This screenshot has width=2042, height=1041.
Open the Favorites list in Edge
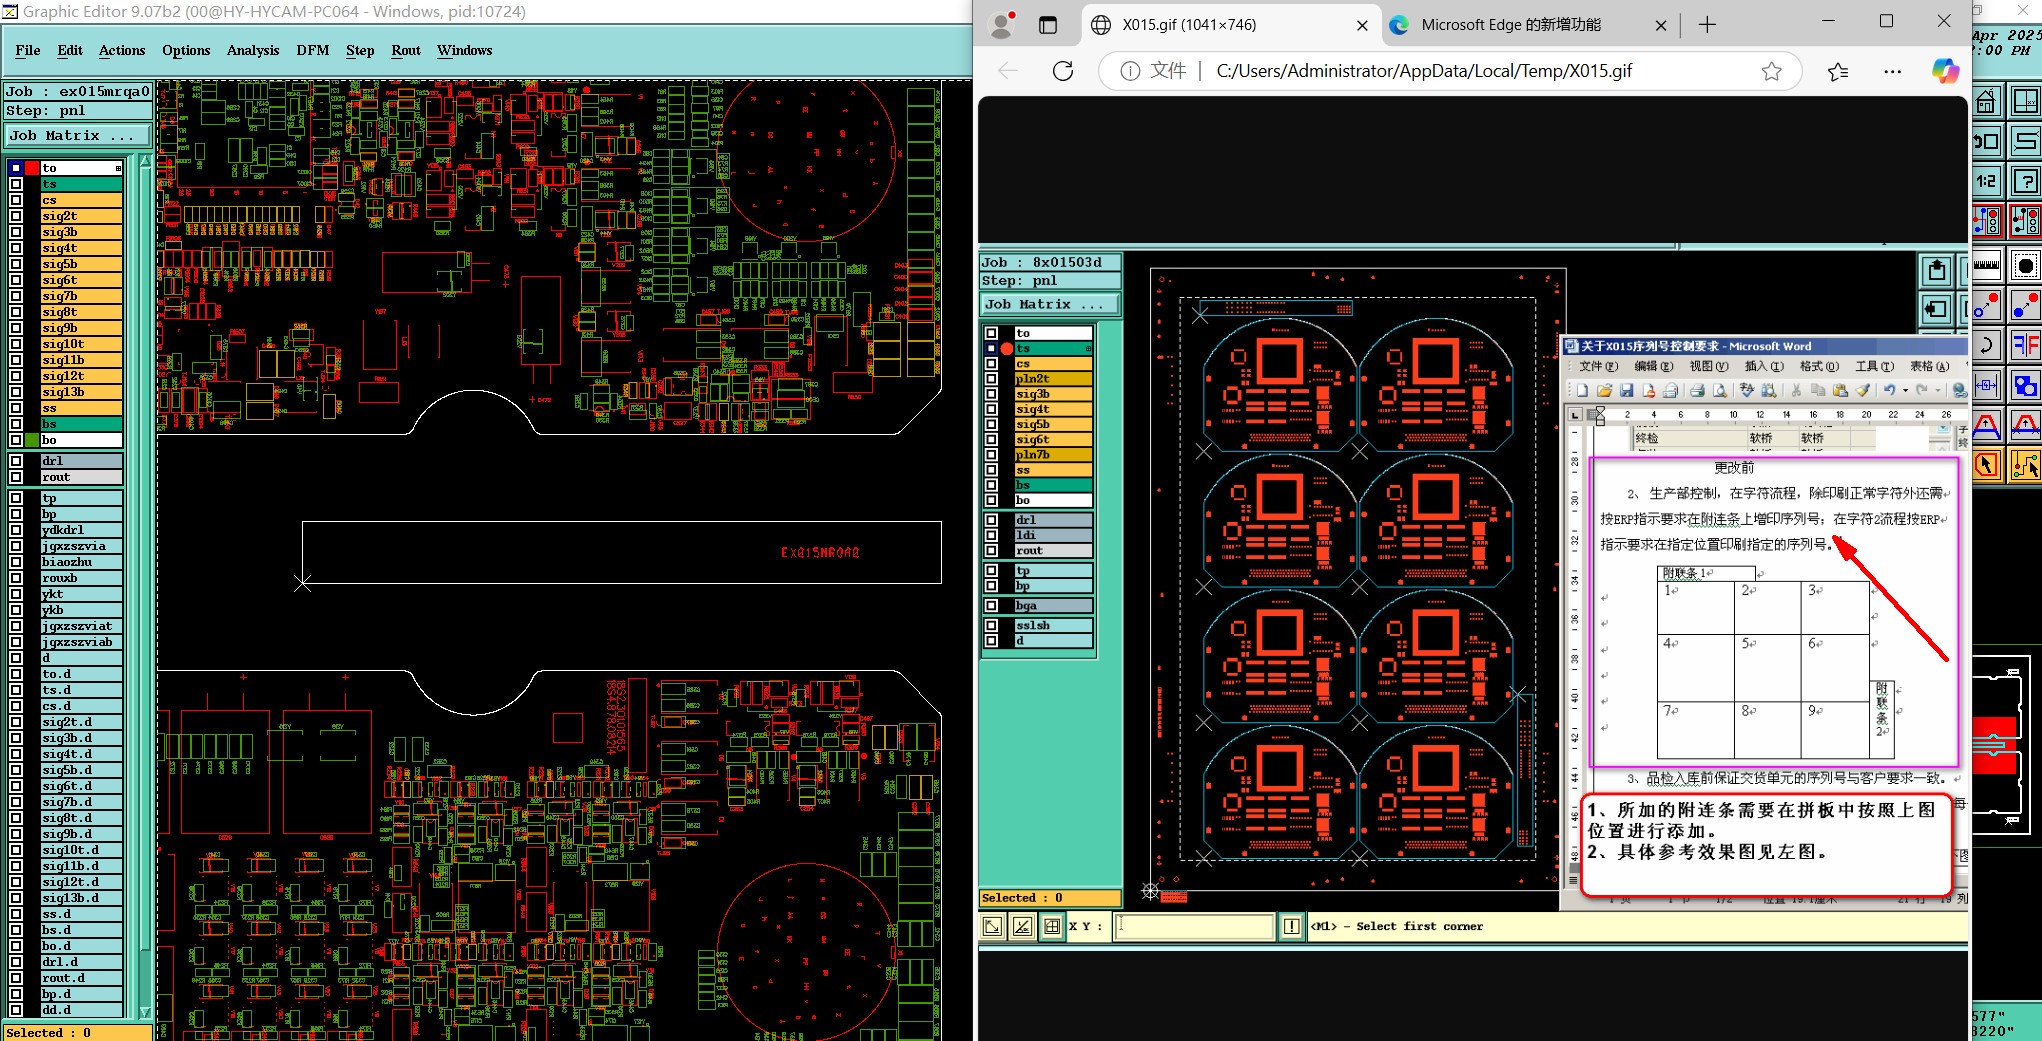(1838, 71)
